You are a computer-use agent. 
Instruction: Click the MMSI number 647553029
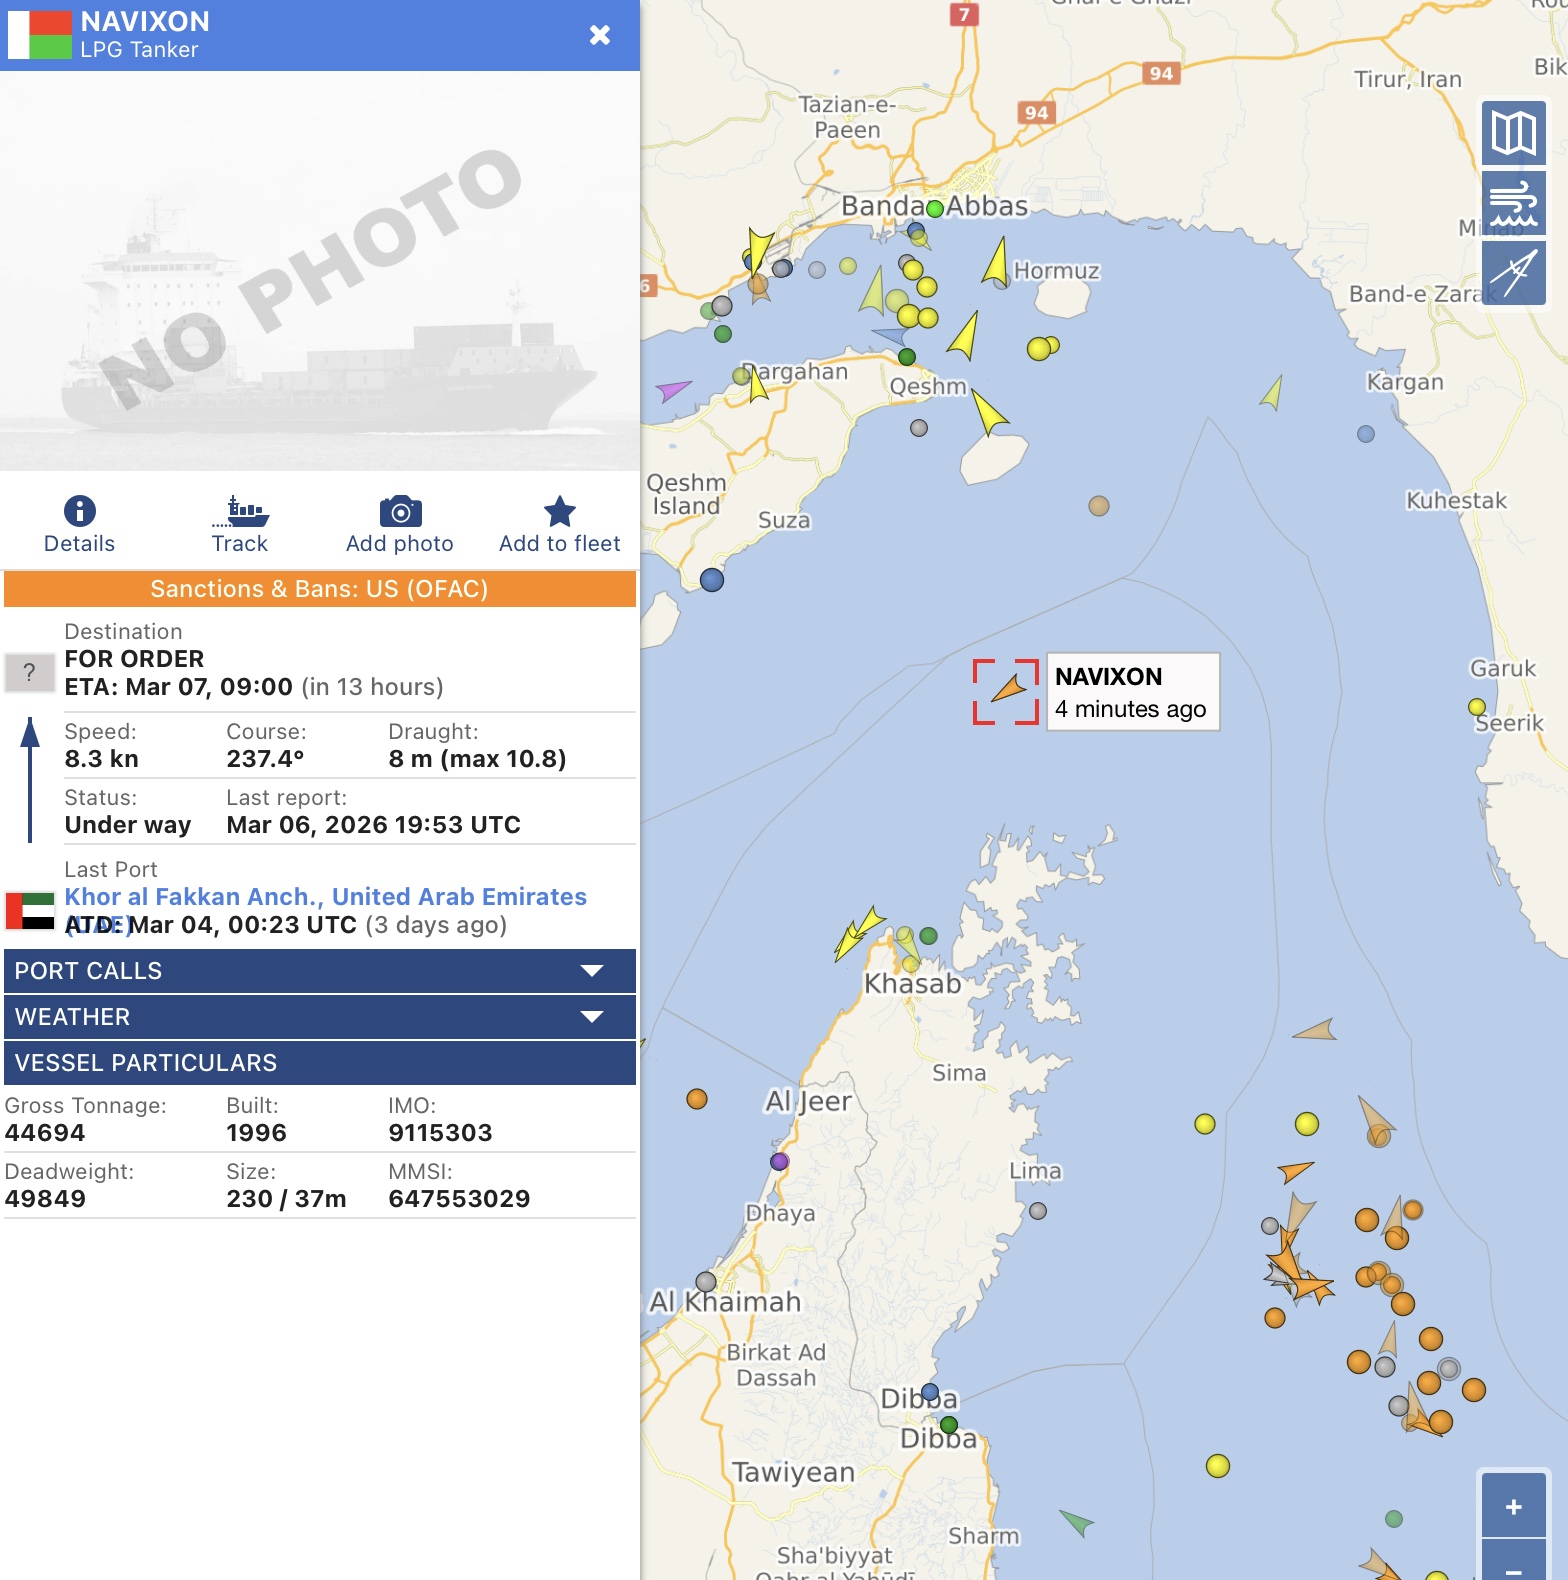pyautogui.click(x=459, y=1199)
